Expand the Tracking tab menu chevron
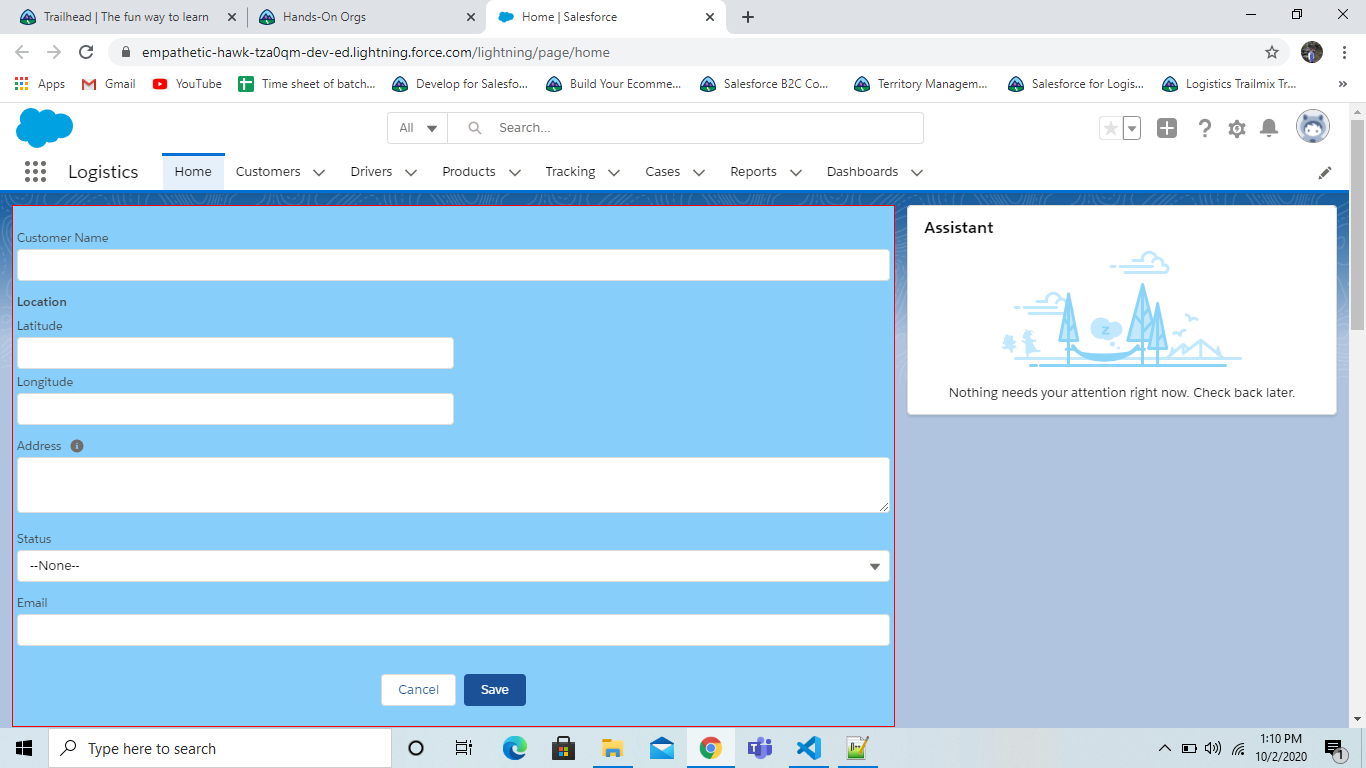 click(614, 172)
